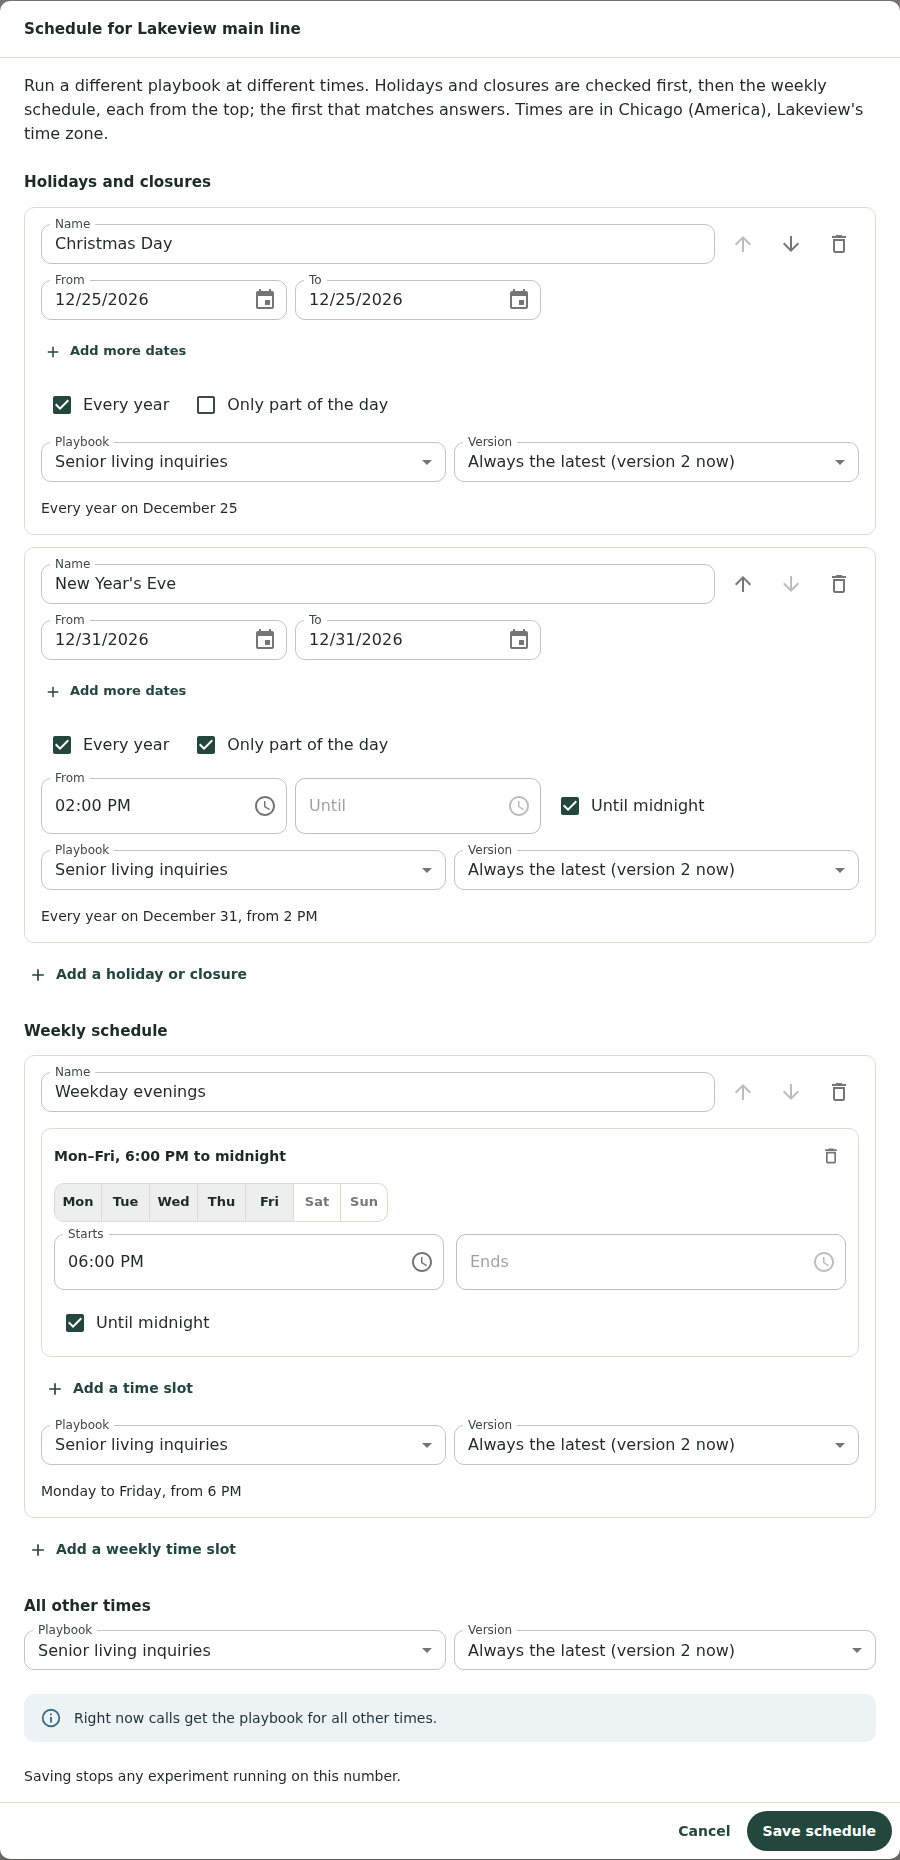
Task: Move New Year's Eve entry up
Action: (743, 584)
